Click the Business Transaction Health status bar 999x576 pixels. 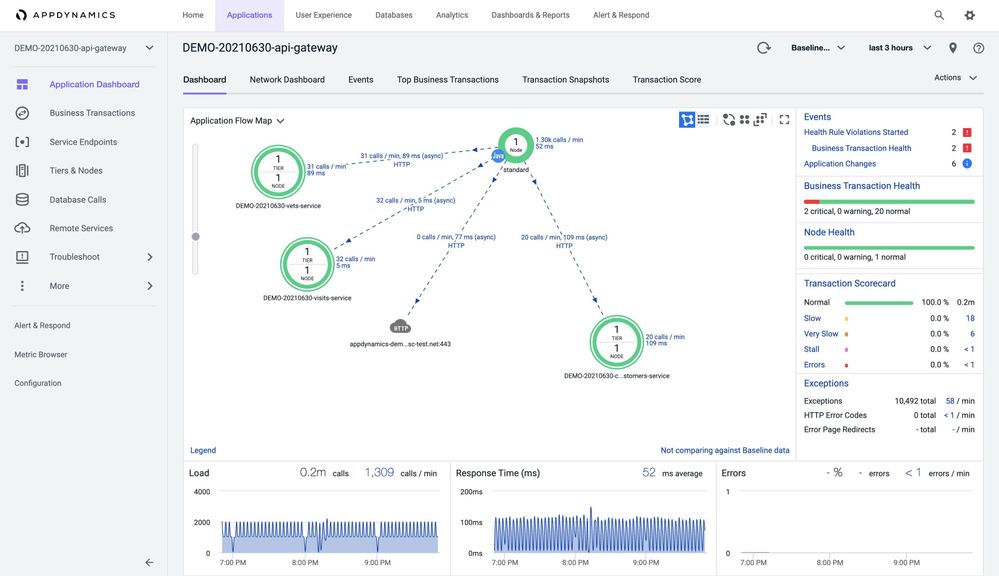coord(889,202)
